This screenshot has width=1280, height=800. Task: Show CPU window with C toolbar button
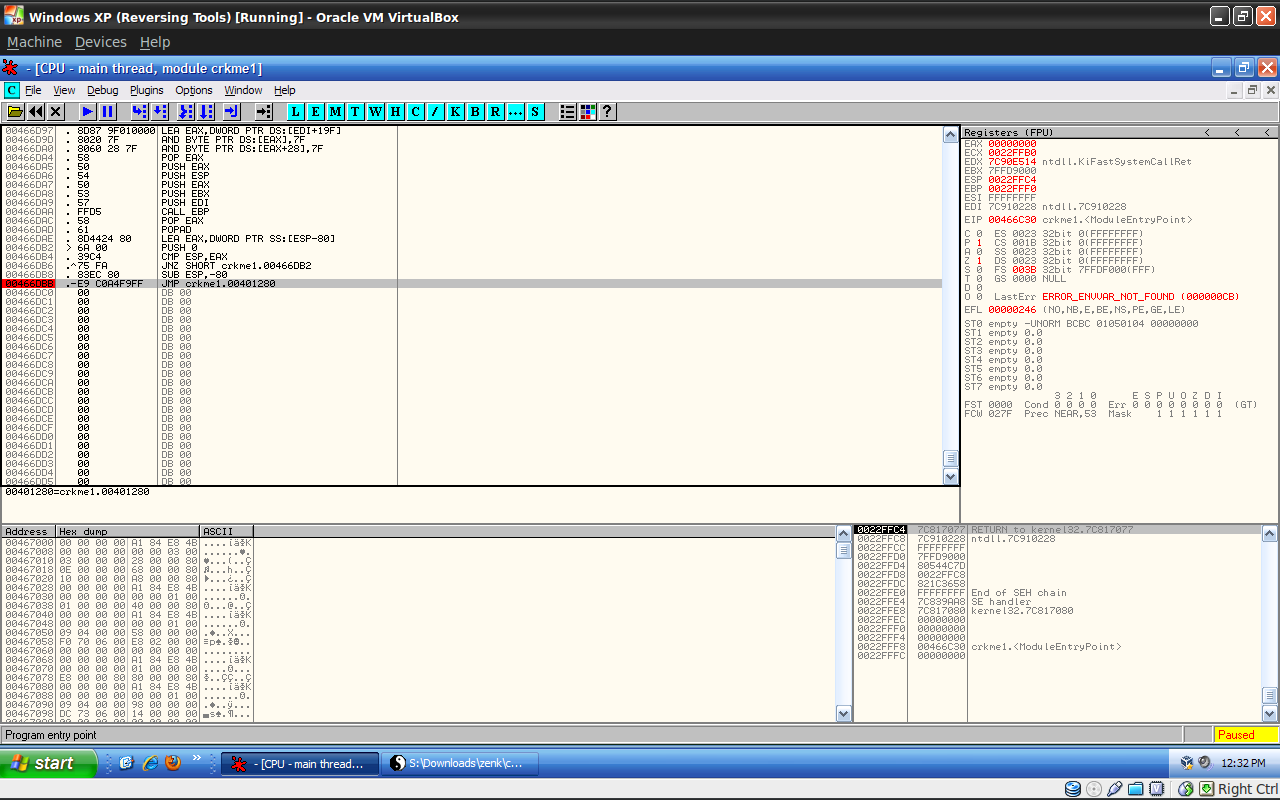coord(416,112)
